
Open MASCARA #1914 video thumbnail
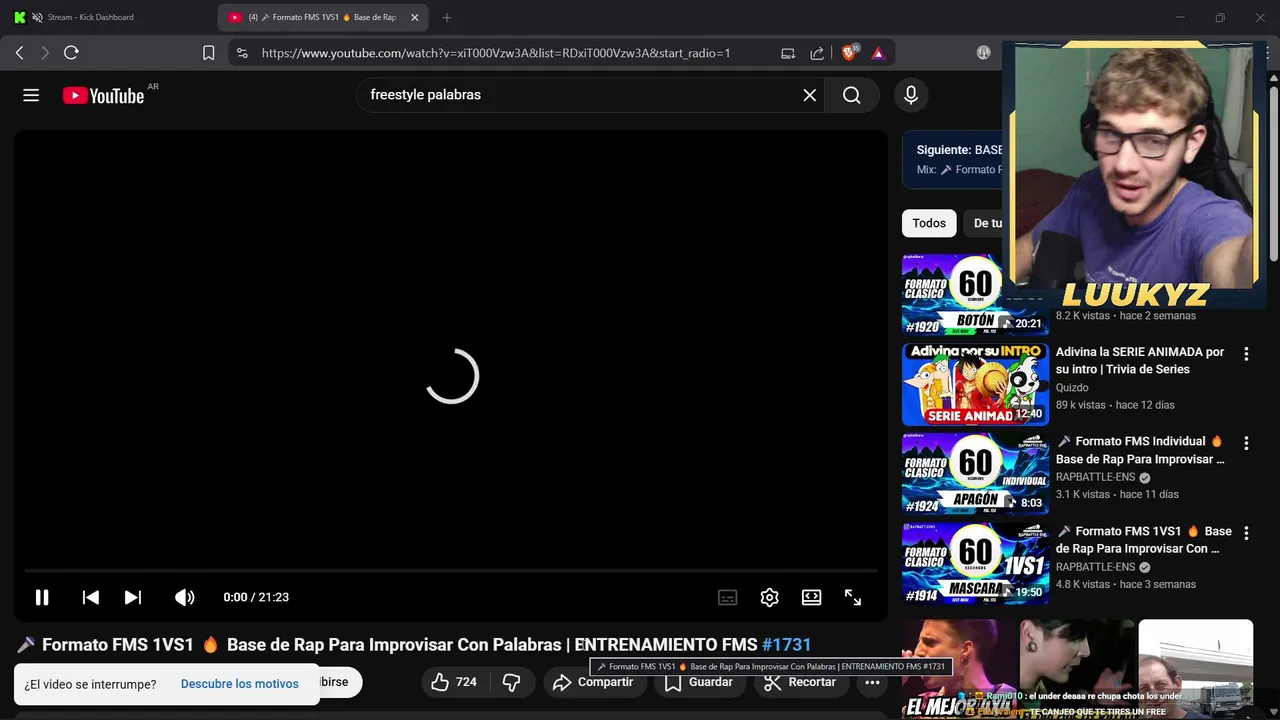[975, 563]
